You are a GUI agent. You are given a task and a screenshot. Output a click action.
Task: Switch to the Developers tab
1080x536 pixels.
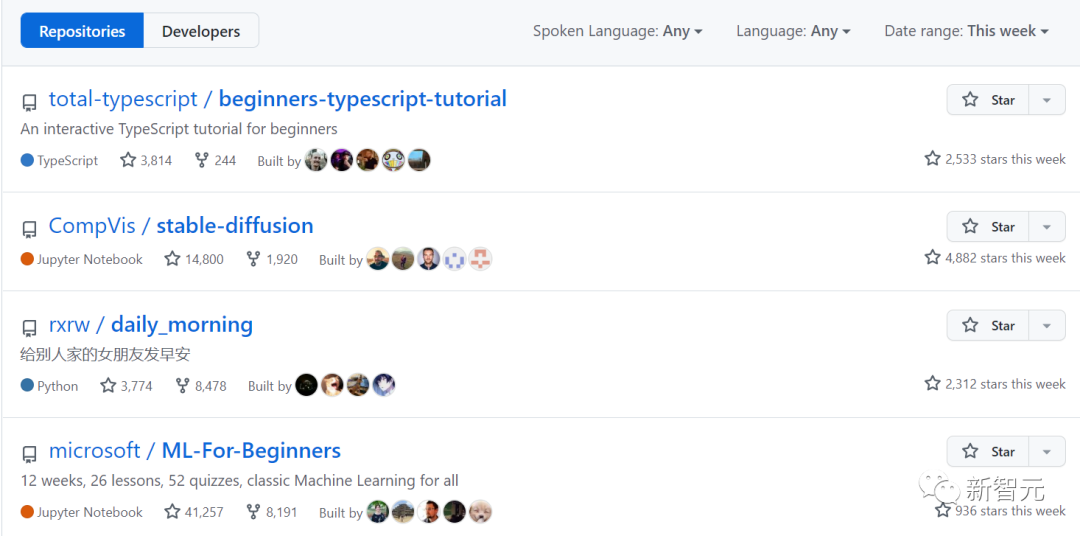(x=201, y=31)
